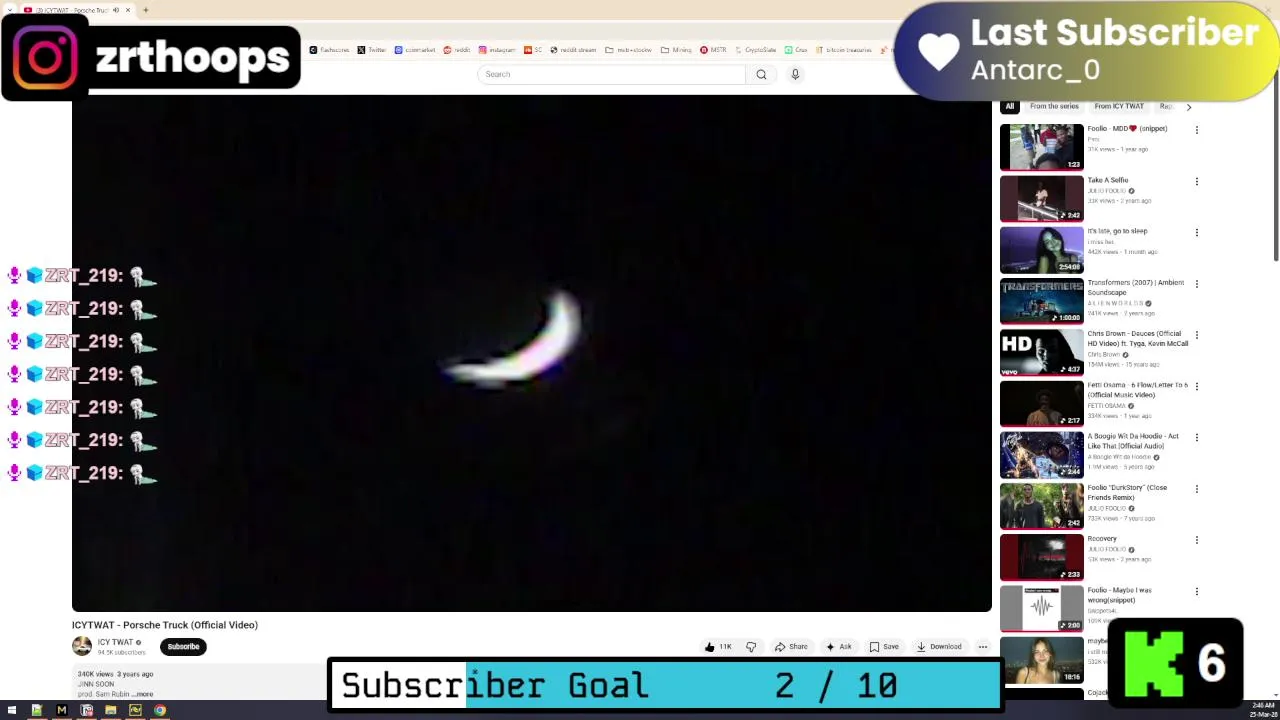Open options menu for Transformers Ambient Soundscape
This screenshot has width=1280, height=720.
pyautogui.click(x=1196, y=284)
